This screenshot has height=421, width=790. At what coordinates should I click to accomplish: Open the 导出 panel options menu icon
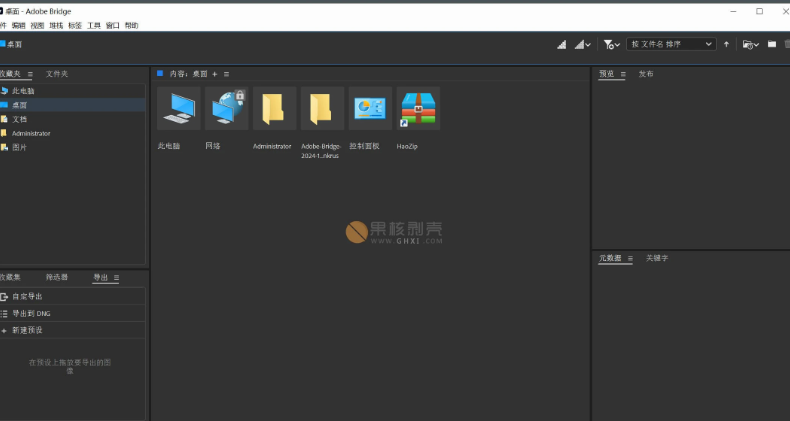116,277
